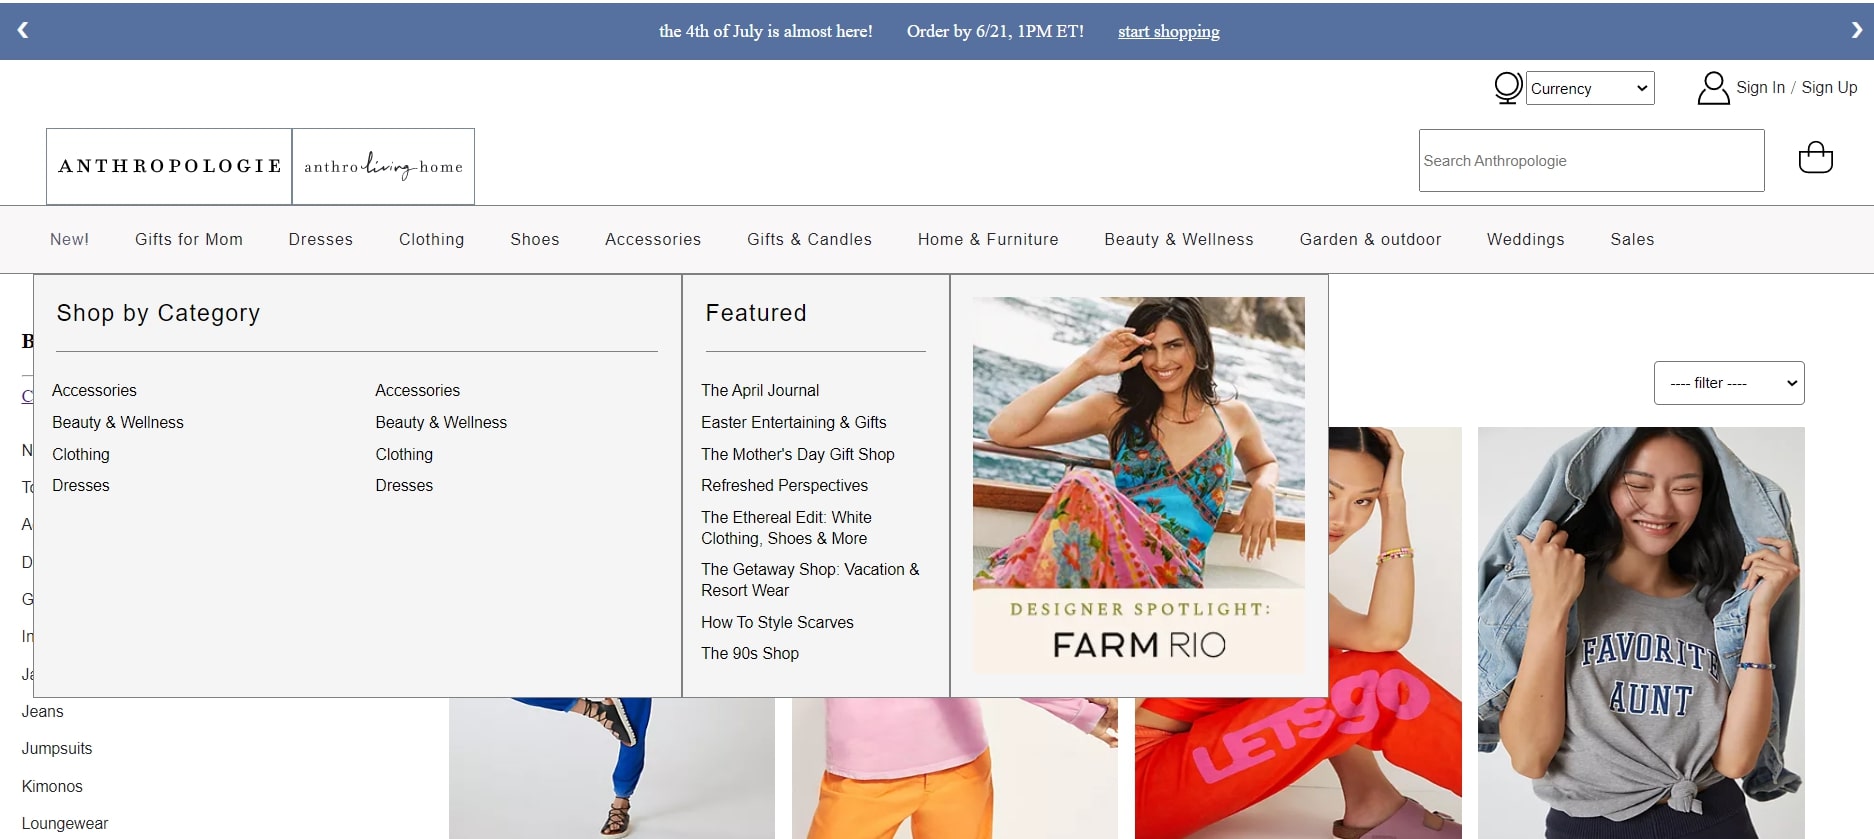Open the Sales menu
Viewport: 1874px width, 839px height.
point(1632,239)
